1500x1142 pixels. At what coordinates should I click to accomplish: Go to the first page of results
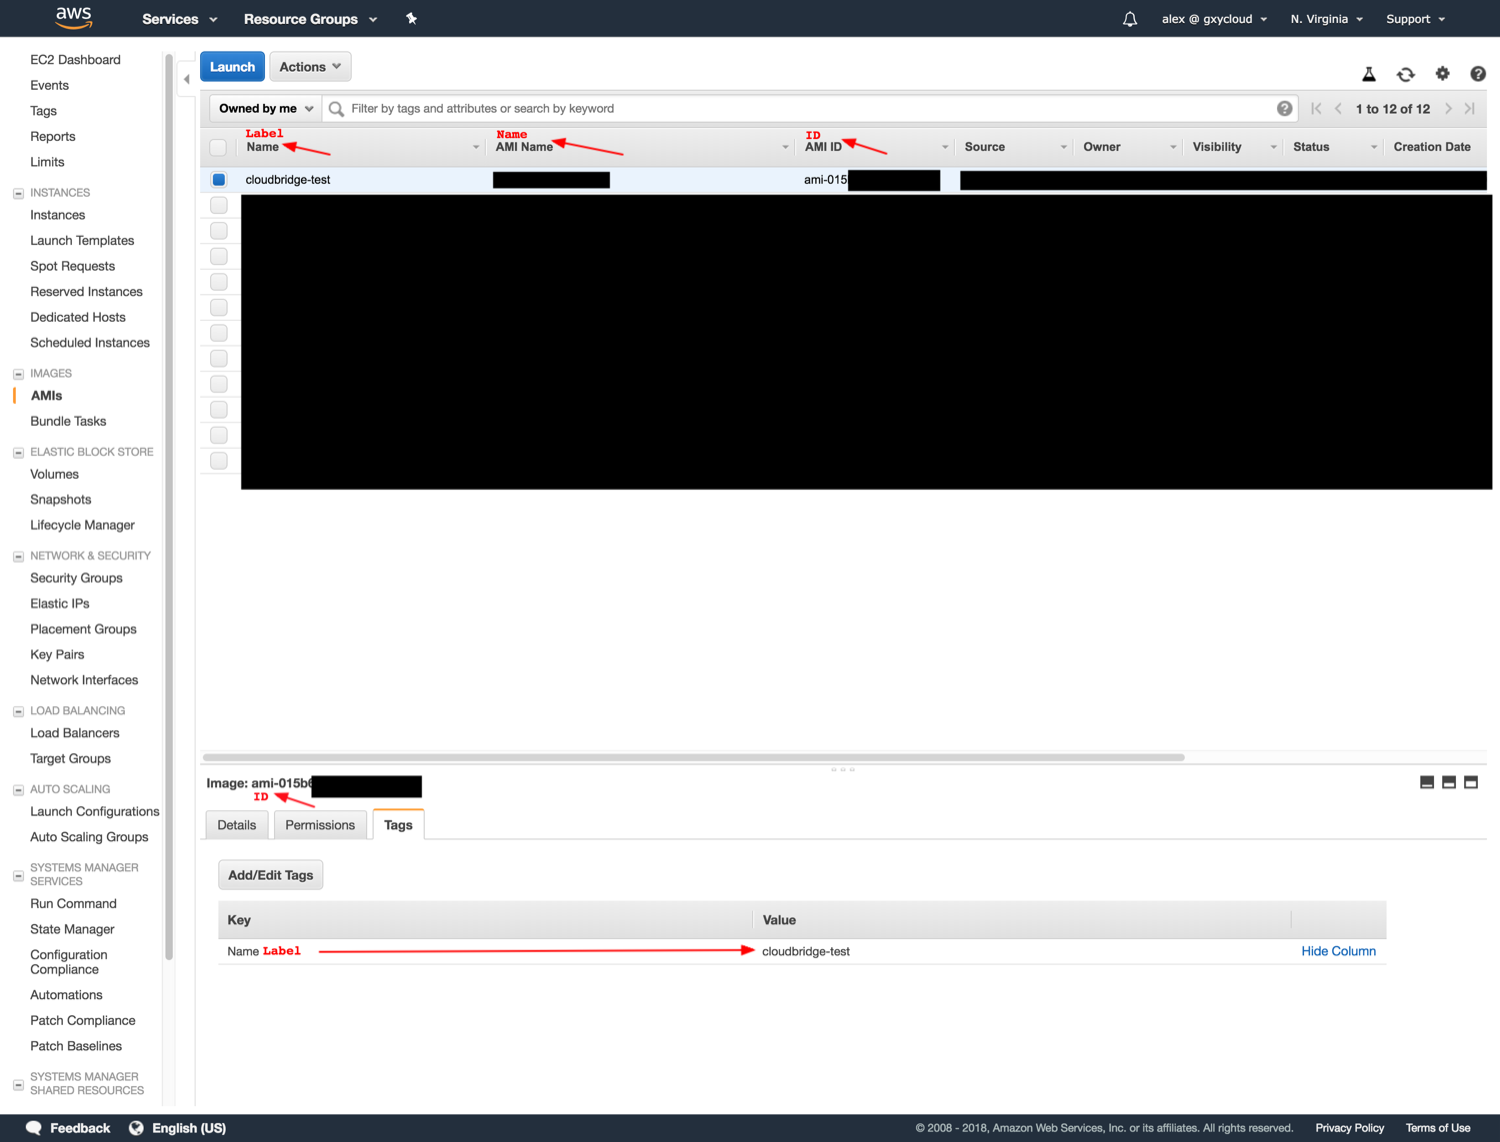tap(1316, 108)
